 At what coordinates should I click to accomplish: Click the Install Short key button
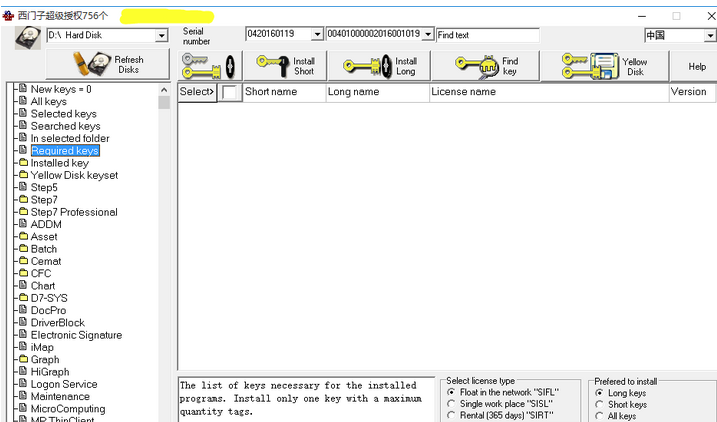pos(285,66)
